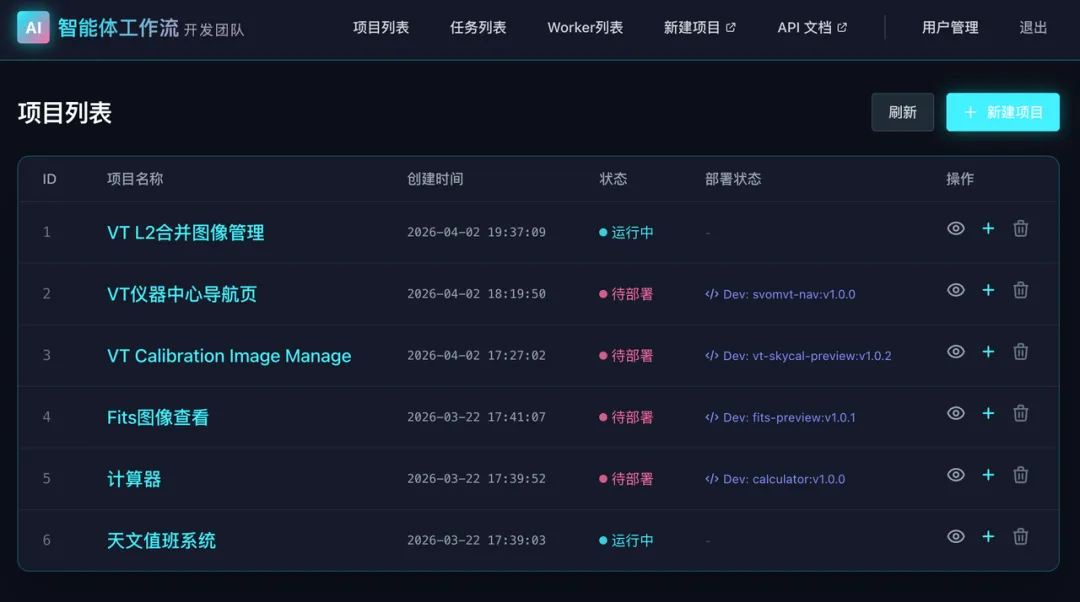The height and width of the screenshot is (602, 1080).
Task: Click the trash icon for VT L2合并图像管理
Action: (1020, 229)
